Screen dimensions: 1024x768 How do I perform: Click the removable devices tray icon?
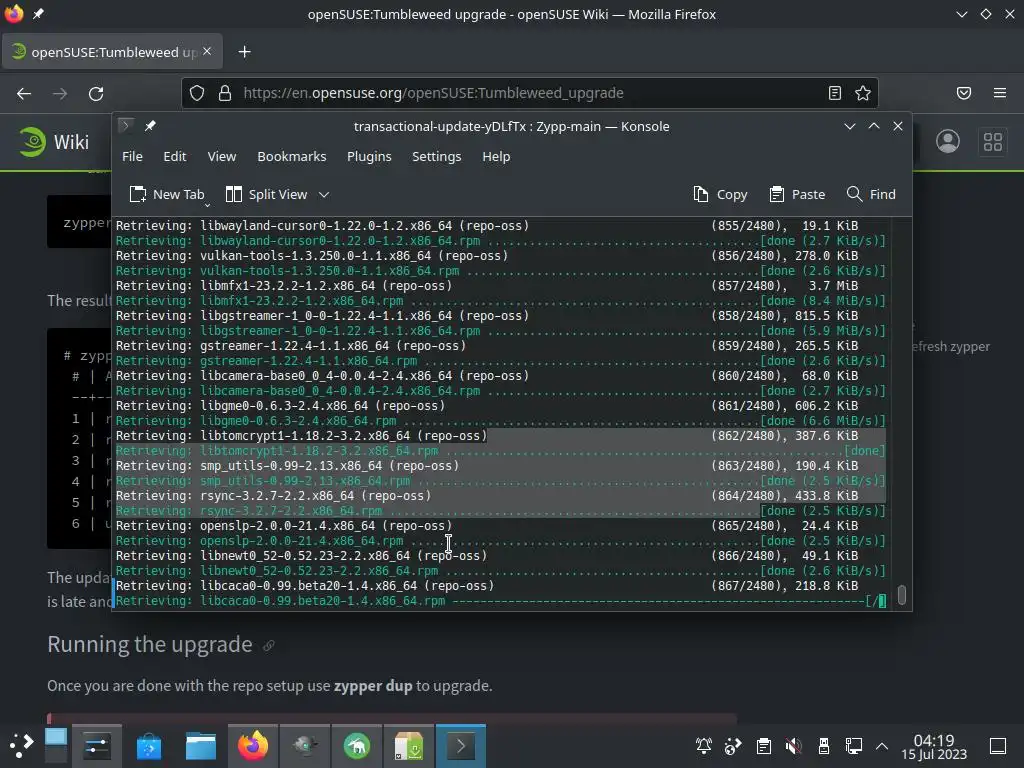(x=824, y=746)
